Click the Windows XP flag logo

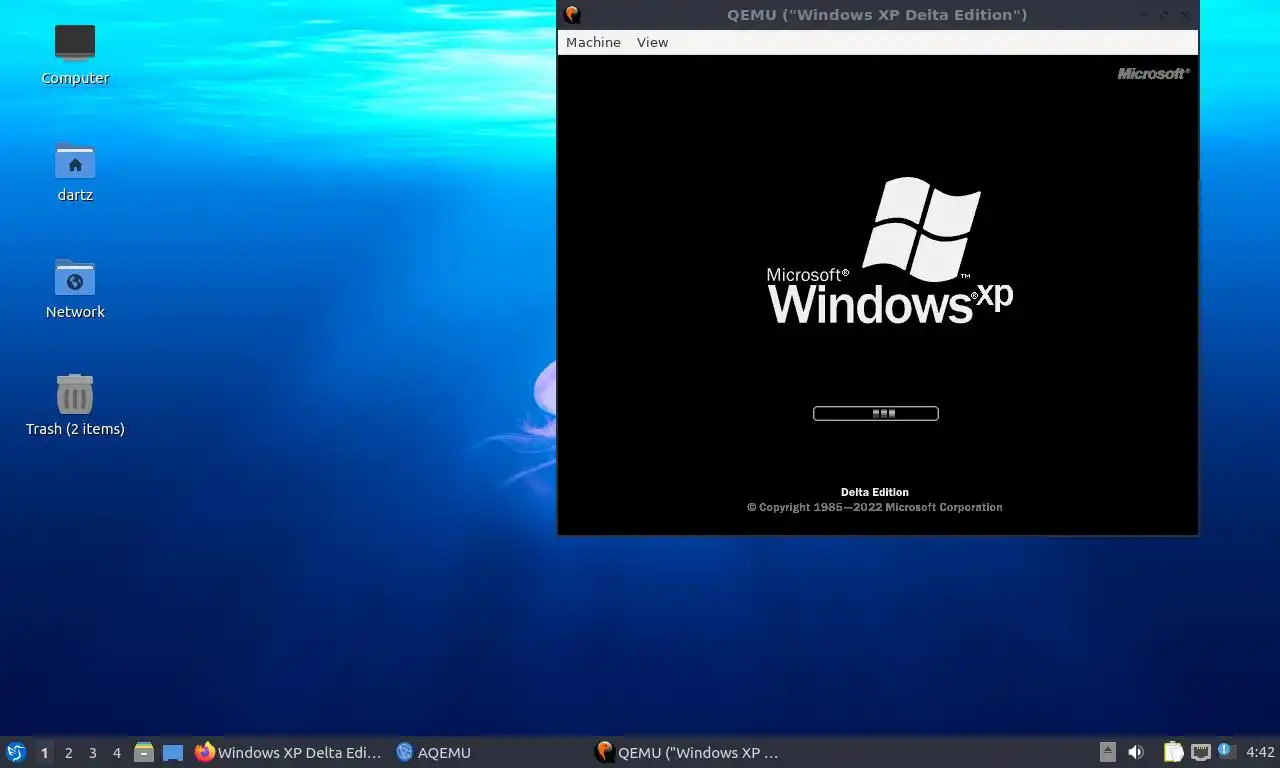click(921, 229)
